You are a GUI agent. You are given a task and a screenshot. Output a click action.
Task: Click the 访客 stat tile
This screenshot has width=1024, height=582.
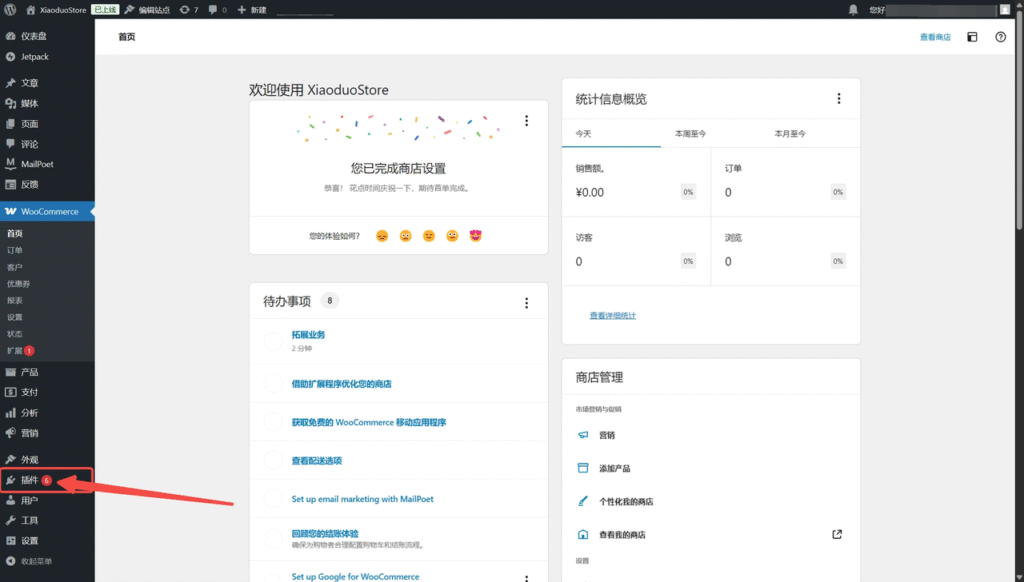coord(636,251)
